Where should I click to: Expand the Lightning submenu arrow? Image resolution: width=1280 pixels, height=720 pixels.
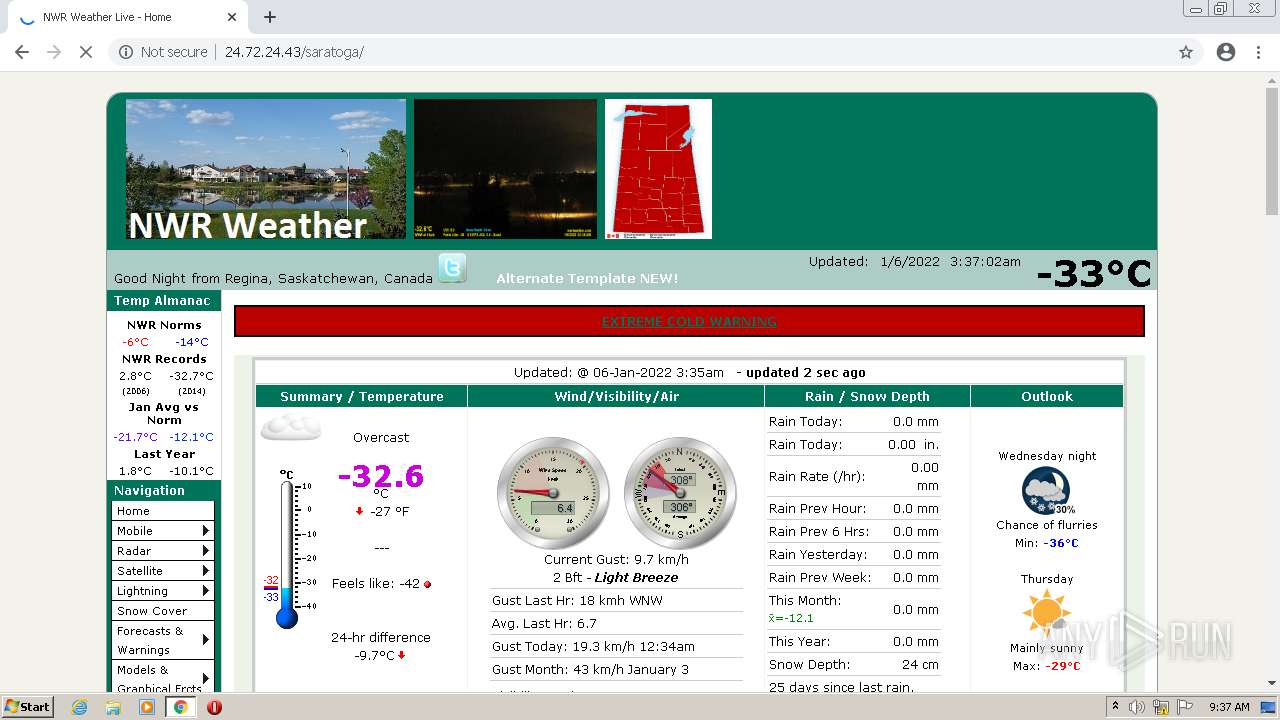coord(206,590)
